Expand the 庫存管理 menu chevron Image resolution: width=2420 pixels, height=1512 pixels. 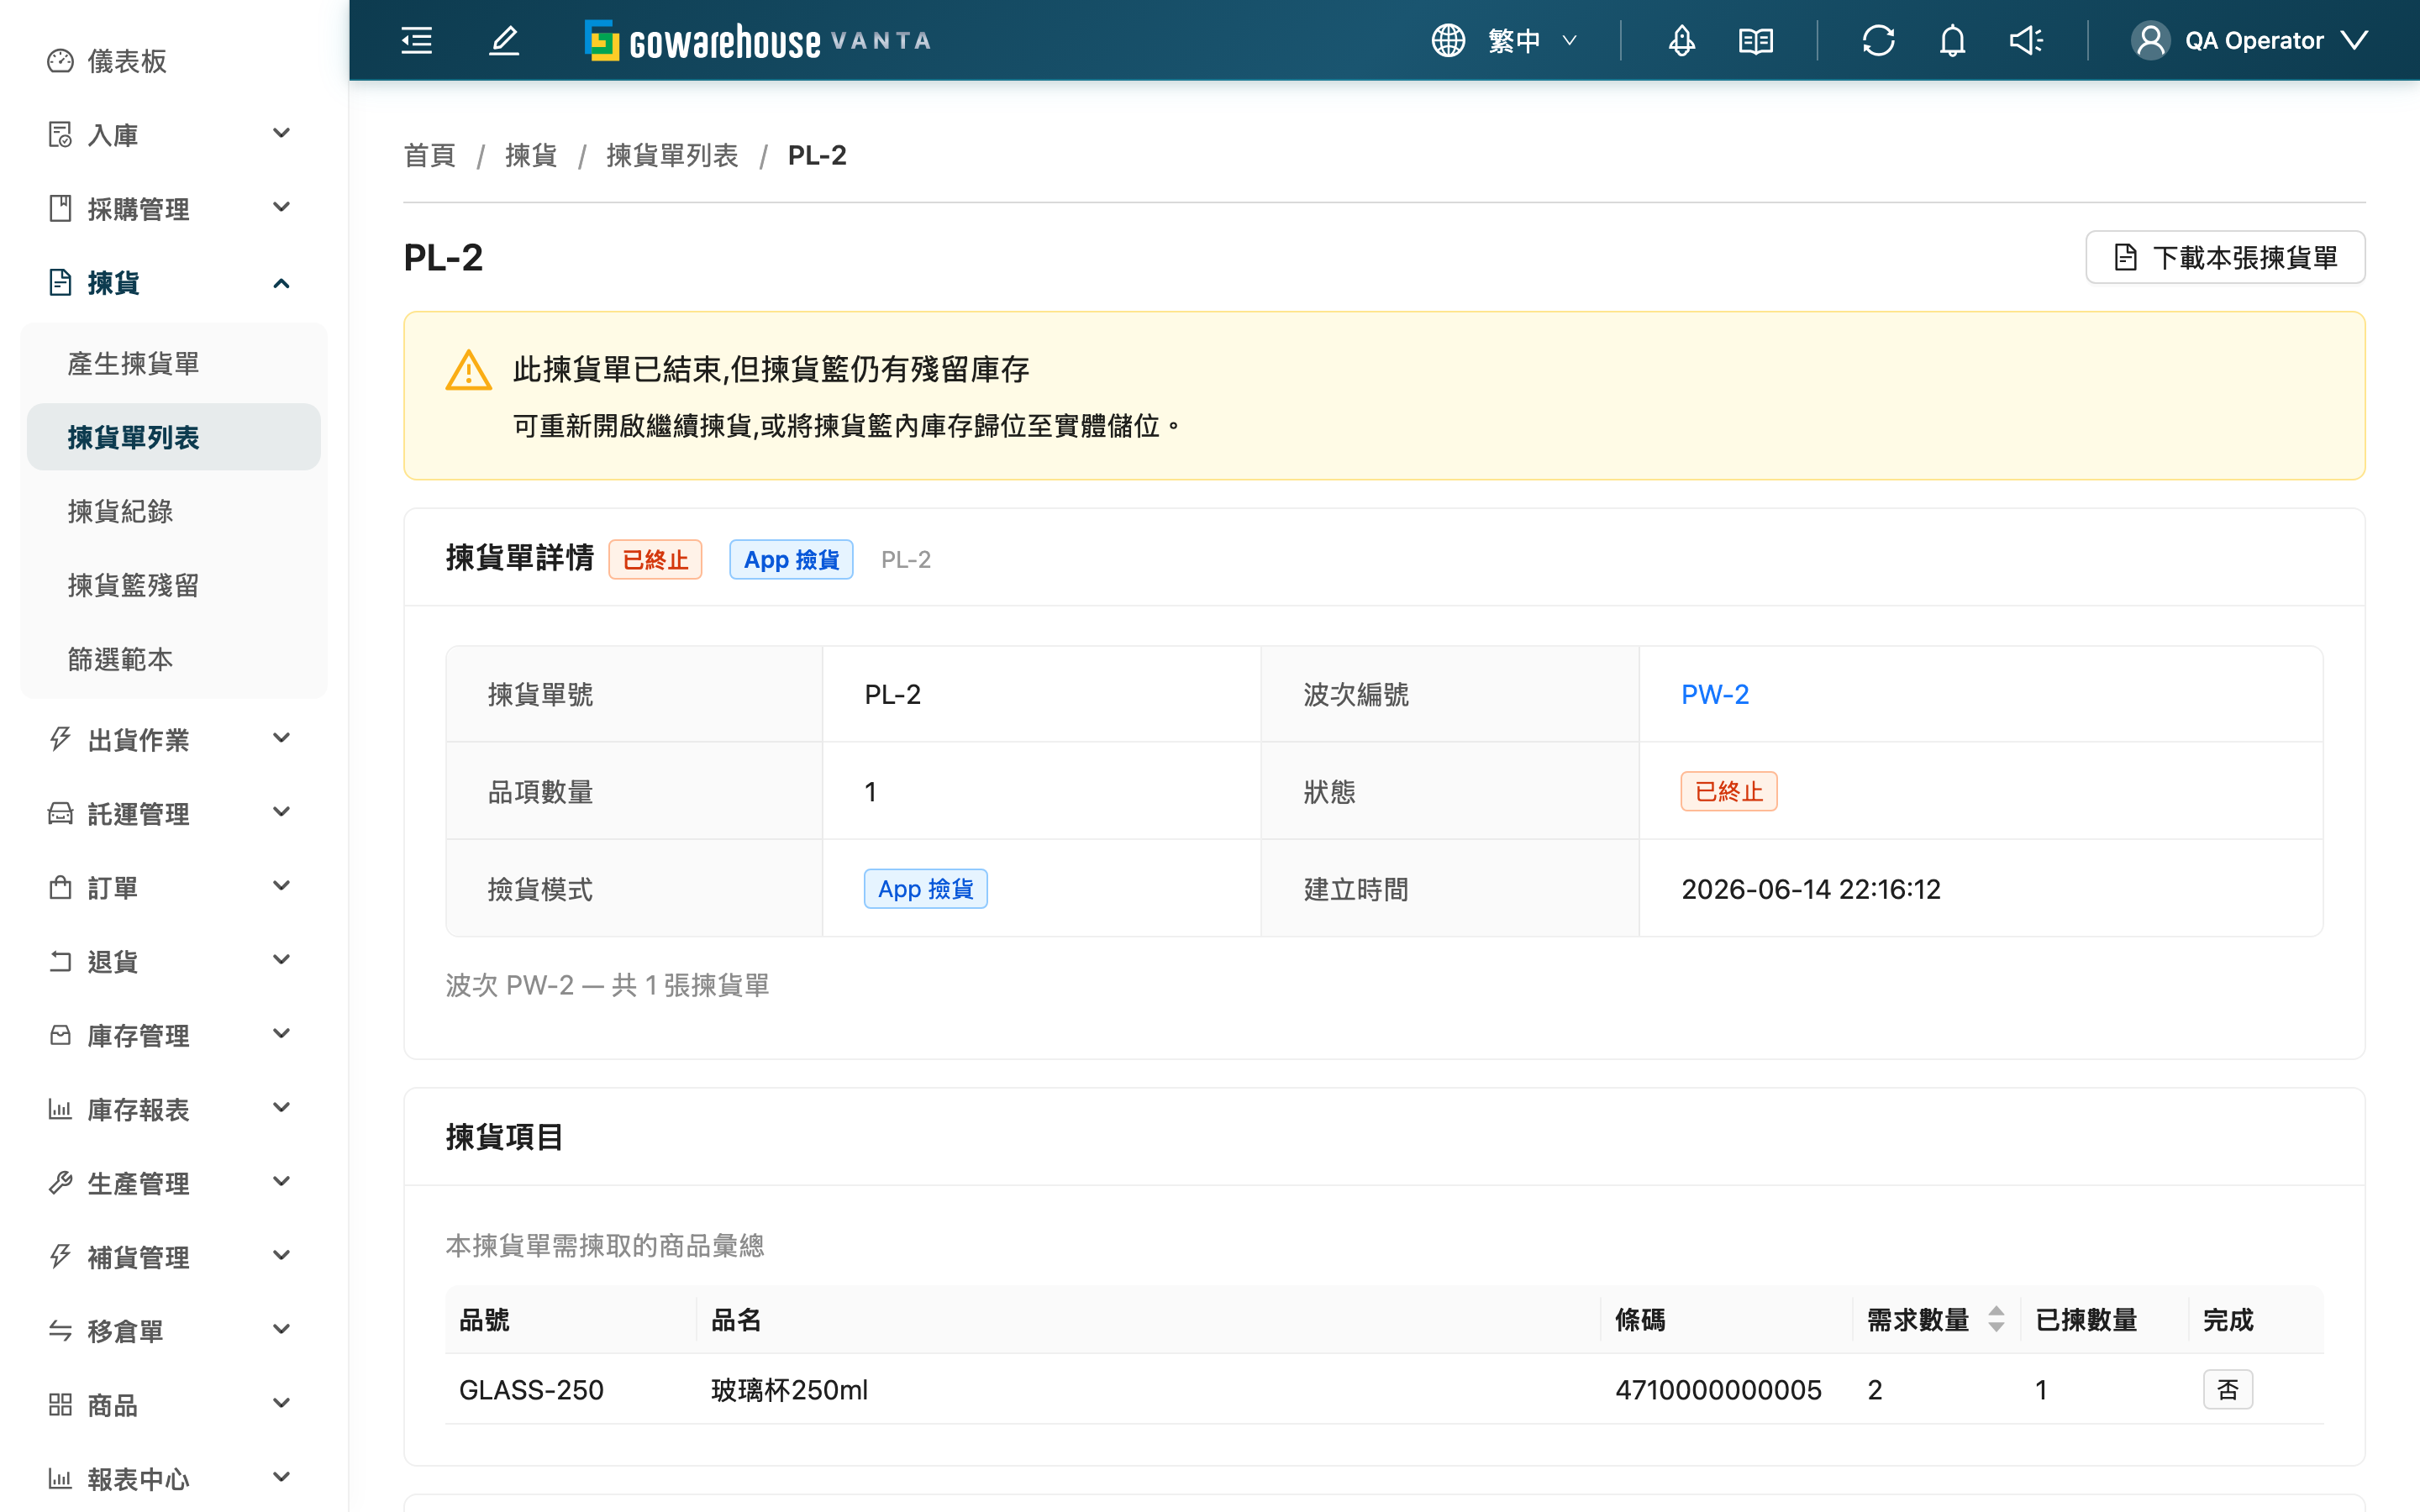tap(282, 1034)
